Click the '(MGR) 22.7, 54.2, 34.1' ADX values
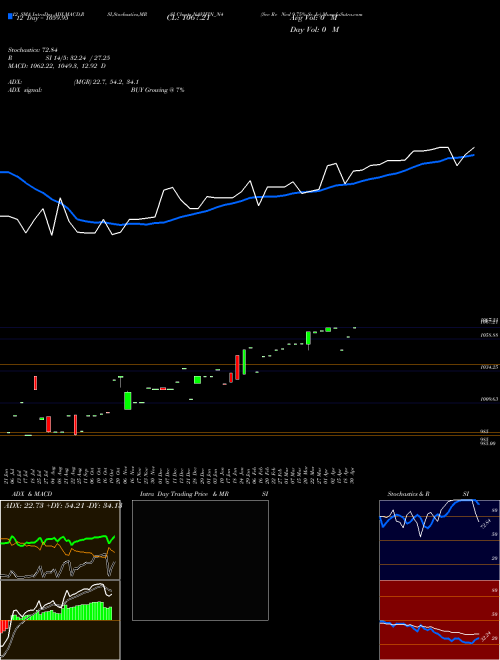Viewport: 500px width, 660px height. [x=106, y=82]
